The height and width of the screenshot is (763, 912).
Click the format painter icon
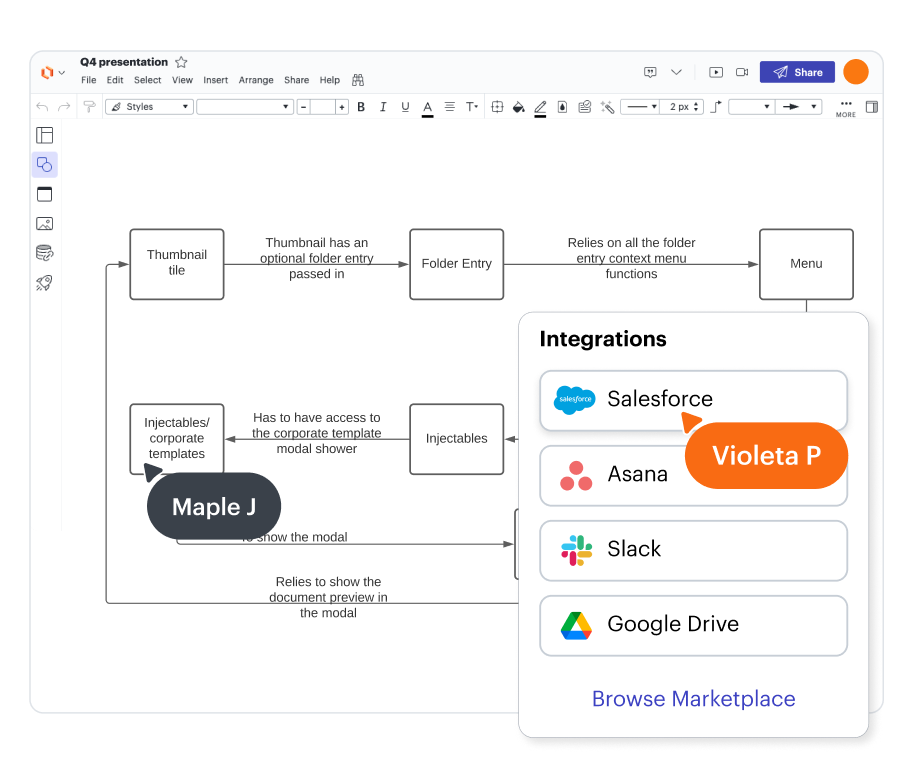89,107
